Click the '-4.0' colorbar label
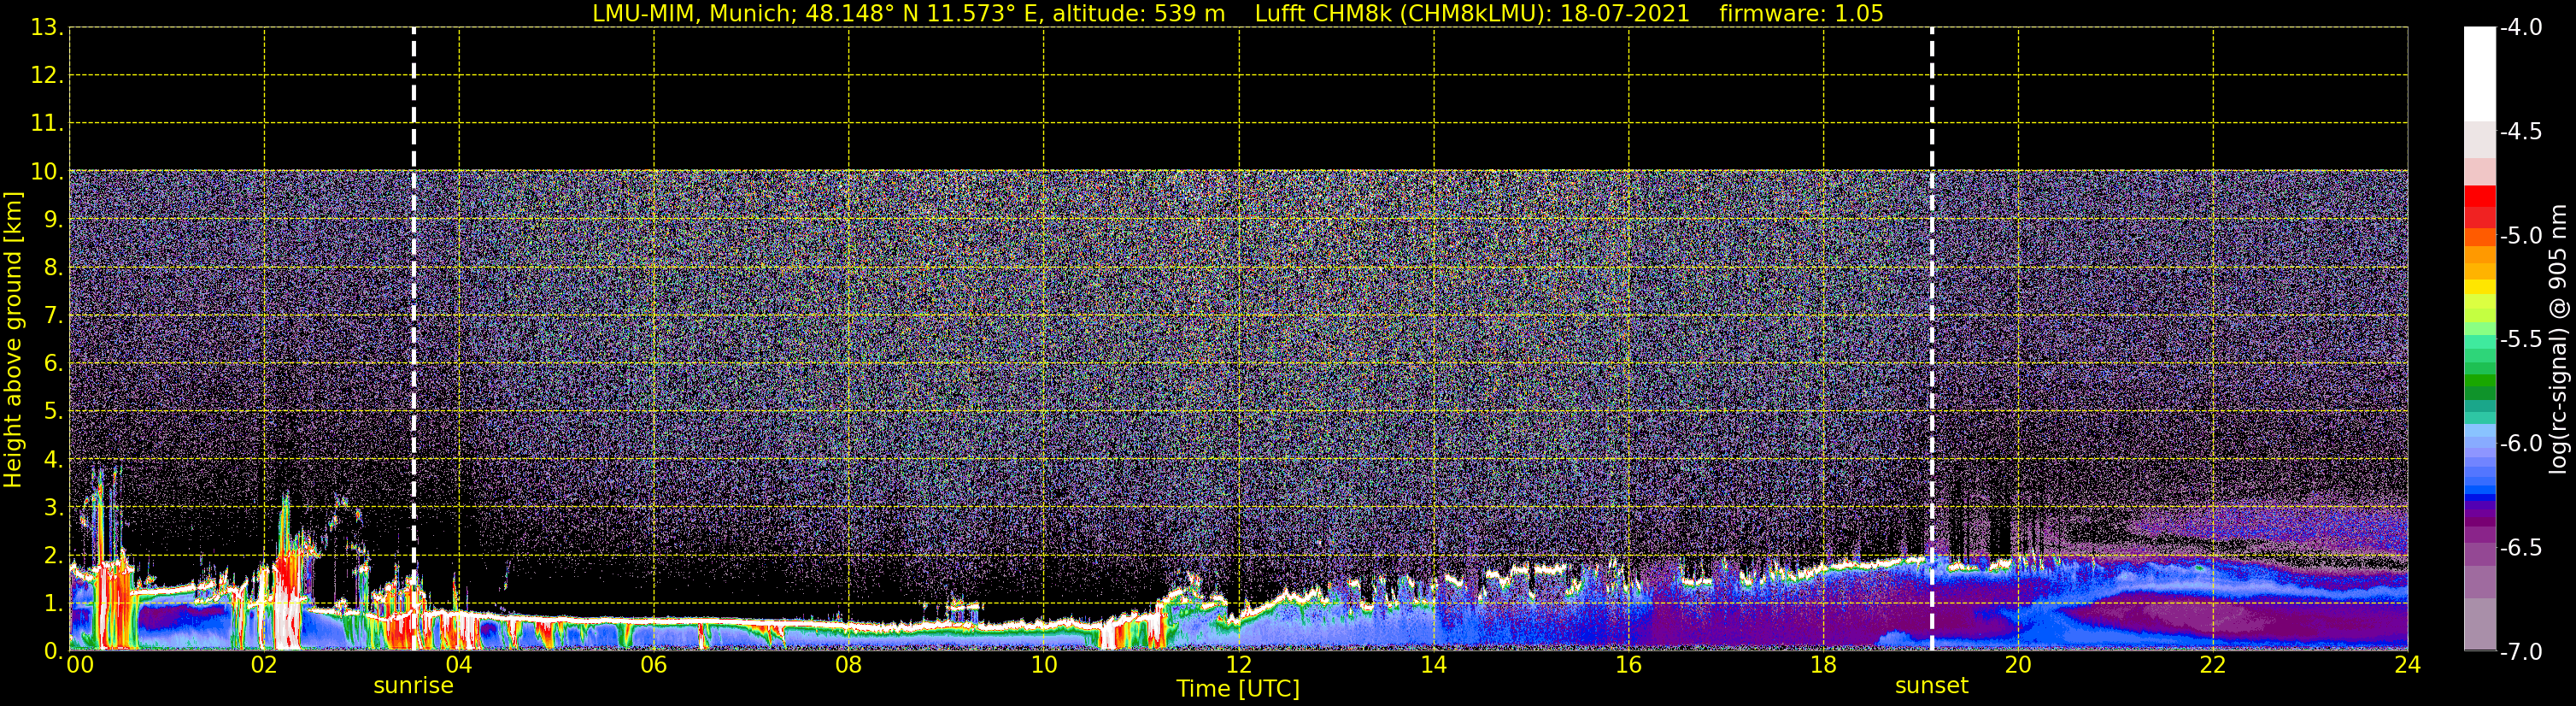The width and height of the screenshot is (2576, 706). (2520, 28)
